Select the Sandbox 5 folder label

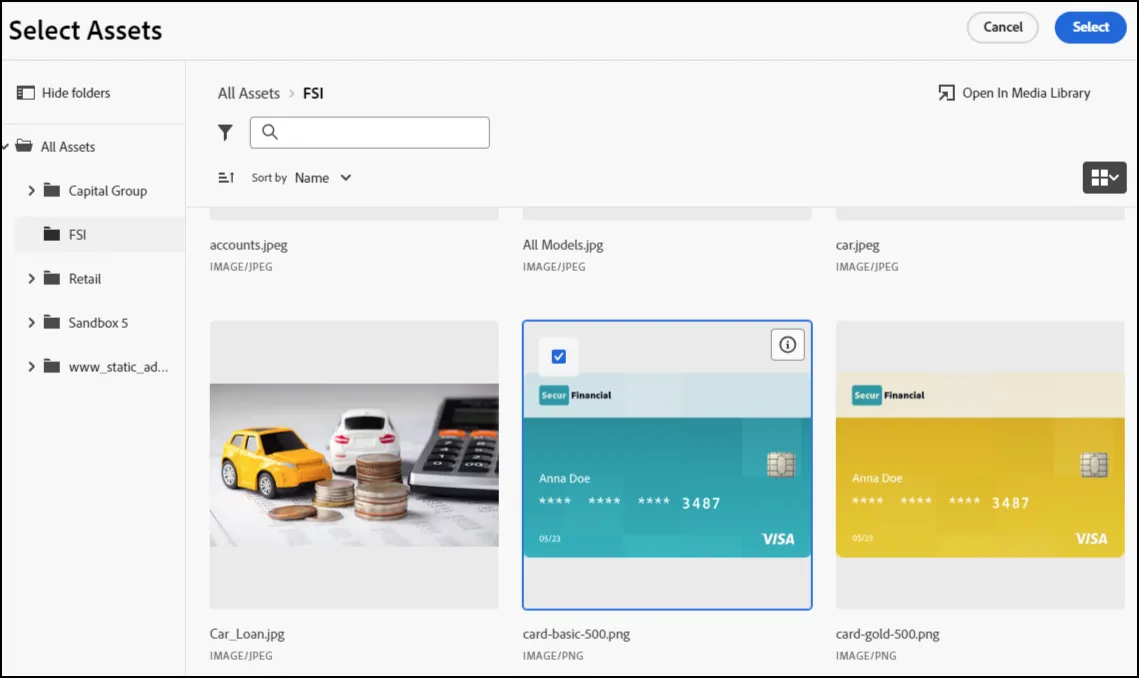[x=98, y=323]
